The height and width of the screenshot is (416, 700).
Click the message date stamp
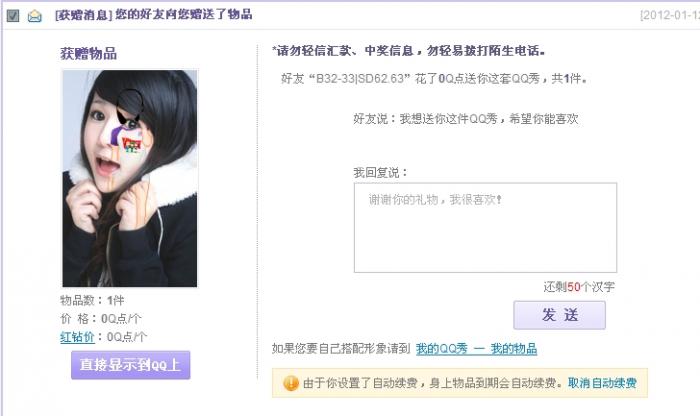click(x=670, y=15)
